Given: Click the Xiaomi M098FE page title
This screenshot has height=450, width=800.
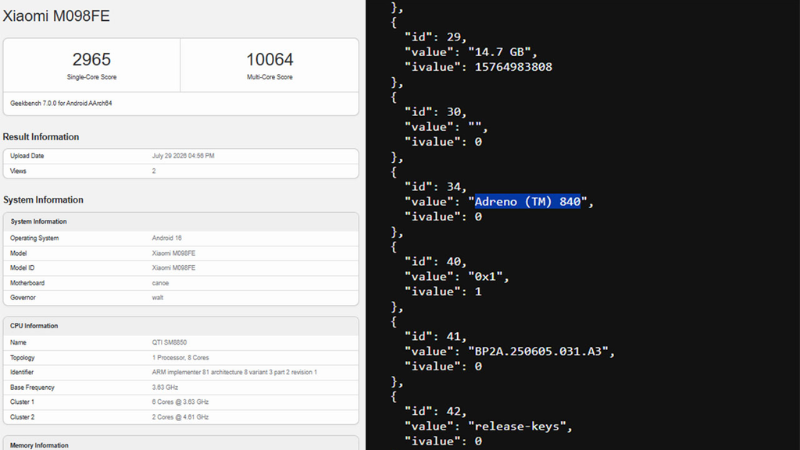Looking at the screenshot, I should (56, 16).
